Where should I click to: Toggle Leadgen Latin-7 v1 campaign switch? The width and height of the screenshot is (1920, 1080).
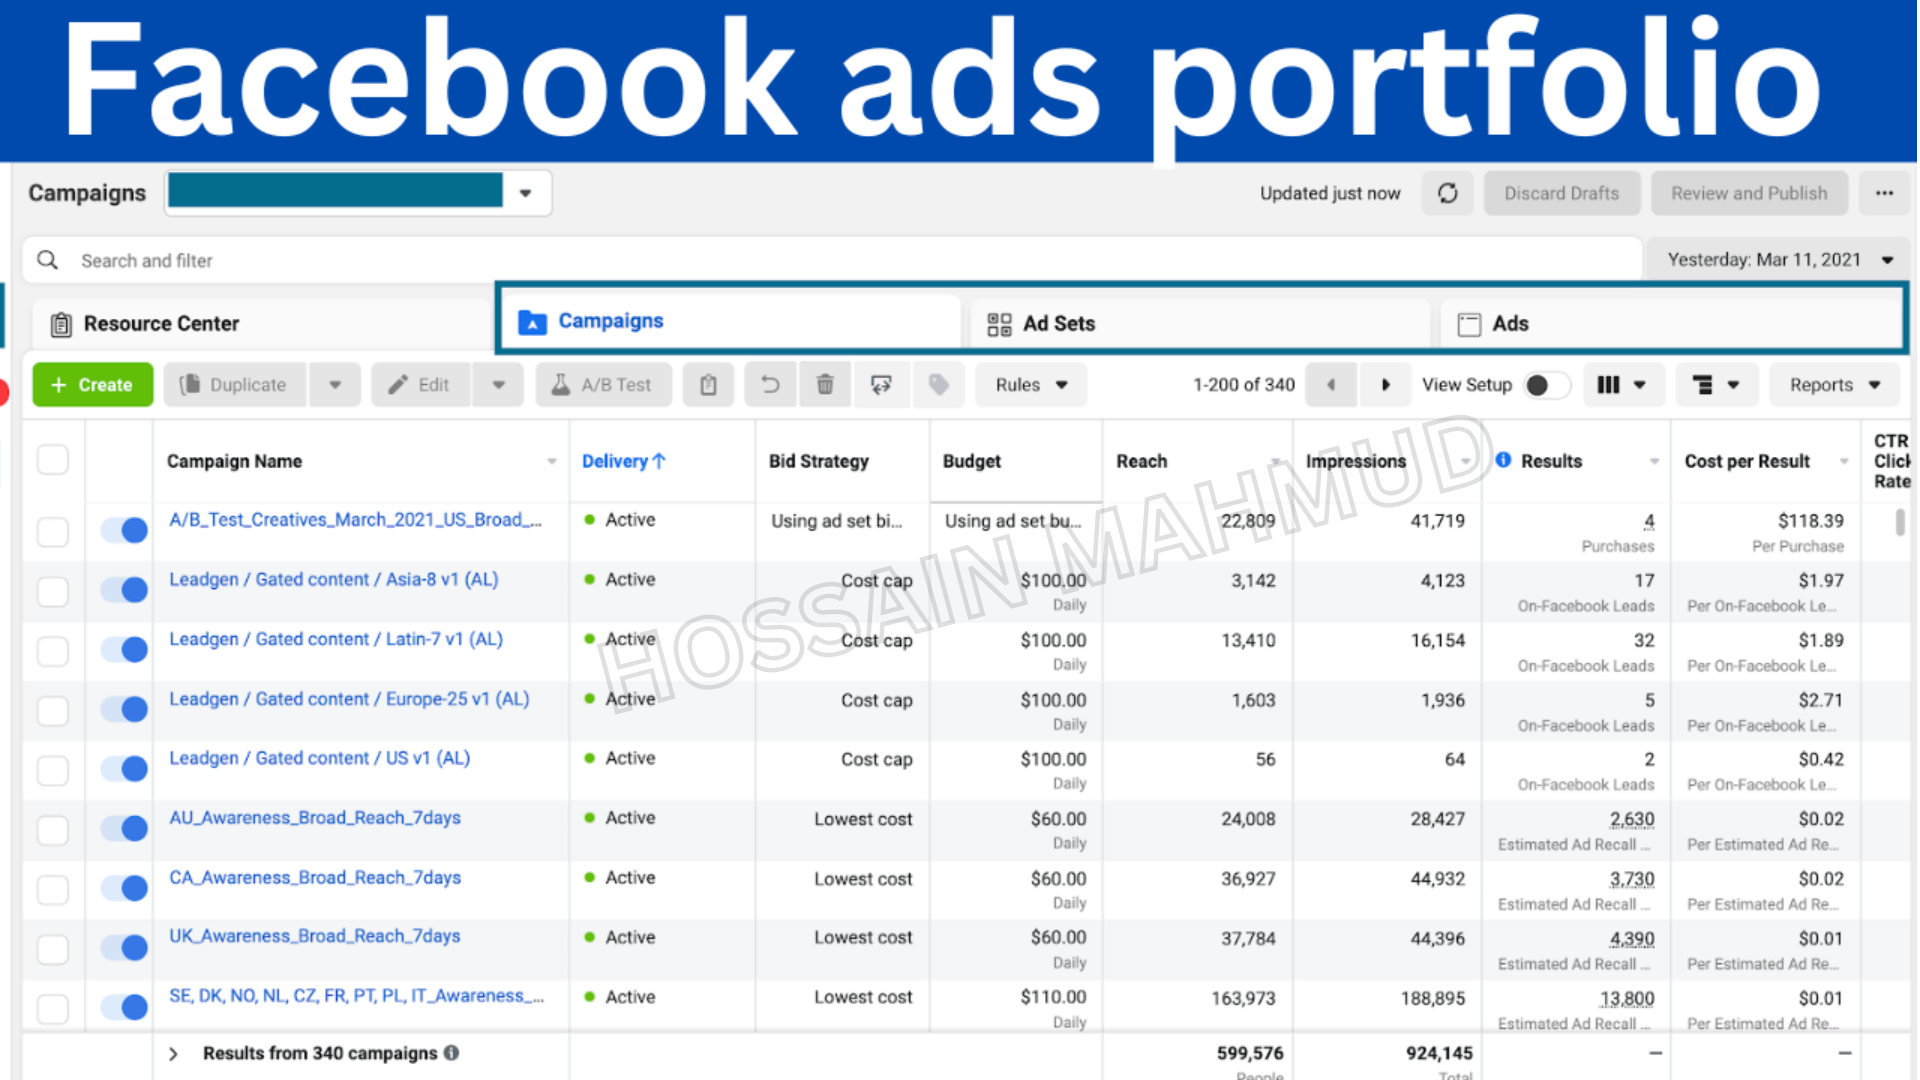point(124,650)
